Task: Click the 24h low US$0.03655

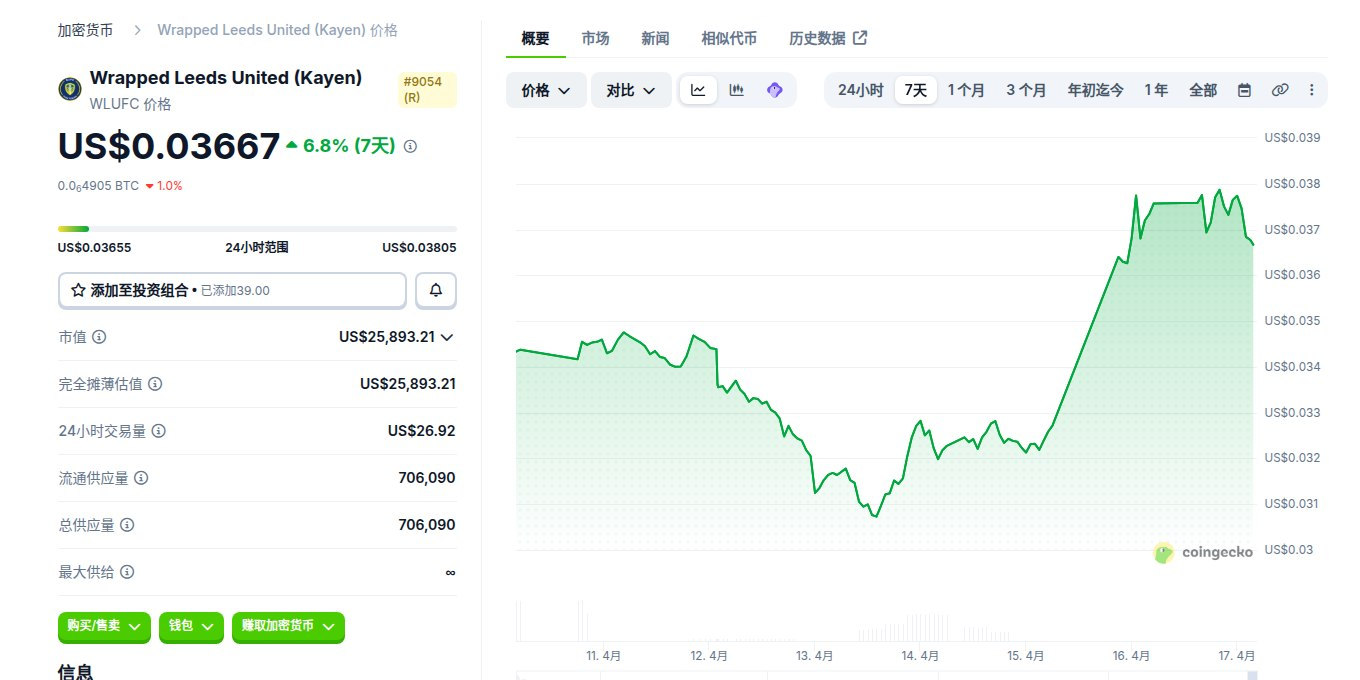Action: tap(95, 248)
